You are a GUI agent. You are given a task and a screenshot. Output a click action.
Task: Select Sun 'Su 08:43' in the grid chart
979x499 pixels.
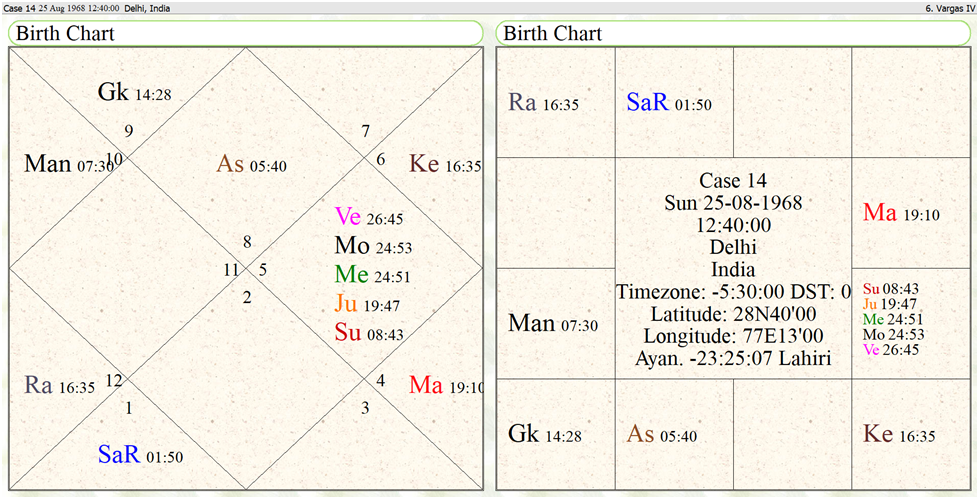891,289
